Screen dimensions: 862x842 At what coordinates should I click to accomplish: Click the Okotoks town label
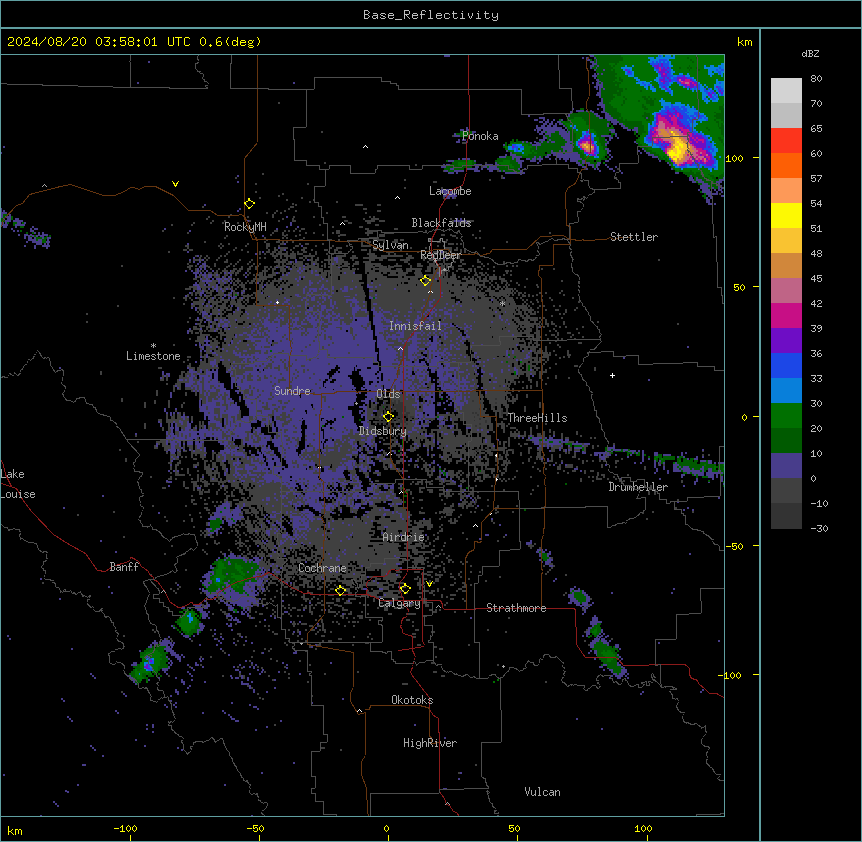[x=412, y=700]
